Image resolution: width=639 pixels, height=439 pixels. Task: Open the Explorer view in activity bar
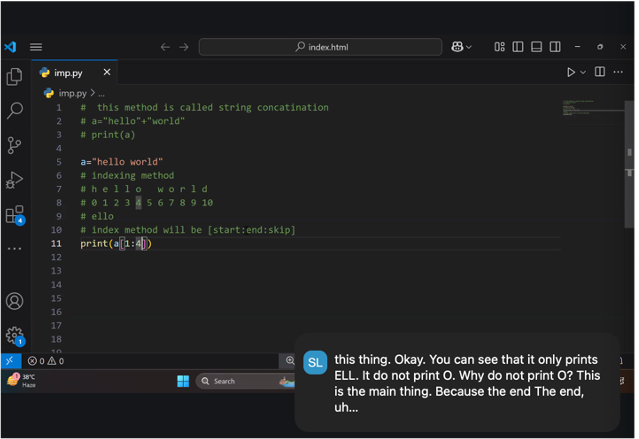(15, 77)
